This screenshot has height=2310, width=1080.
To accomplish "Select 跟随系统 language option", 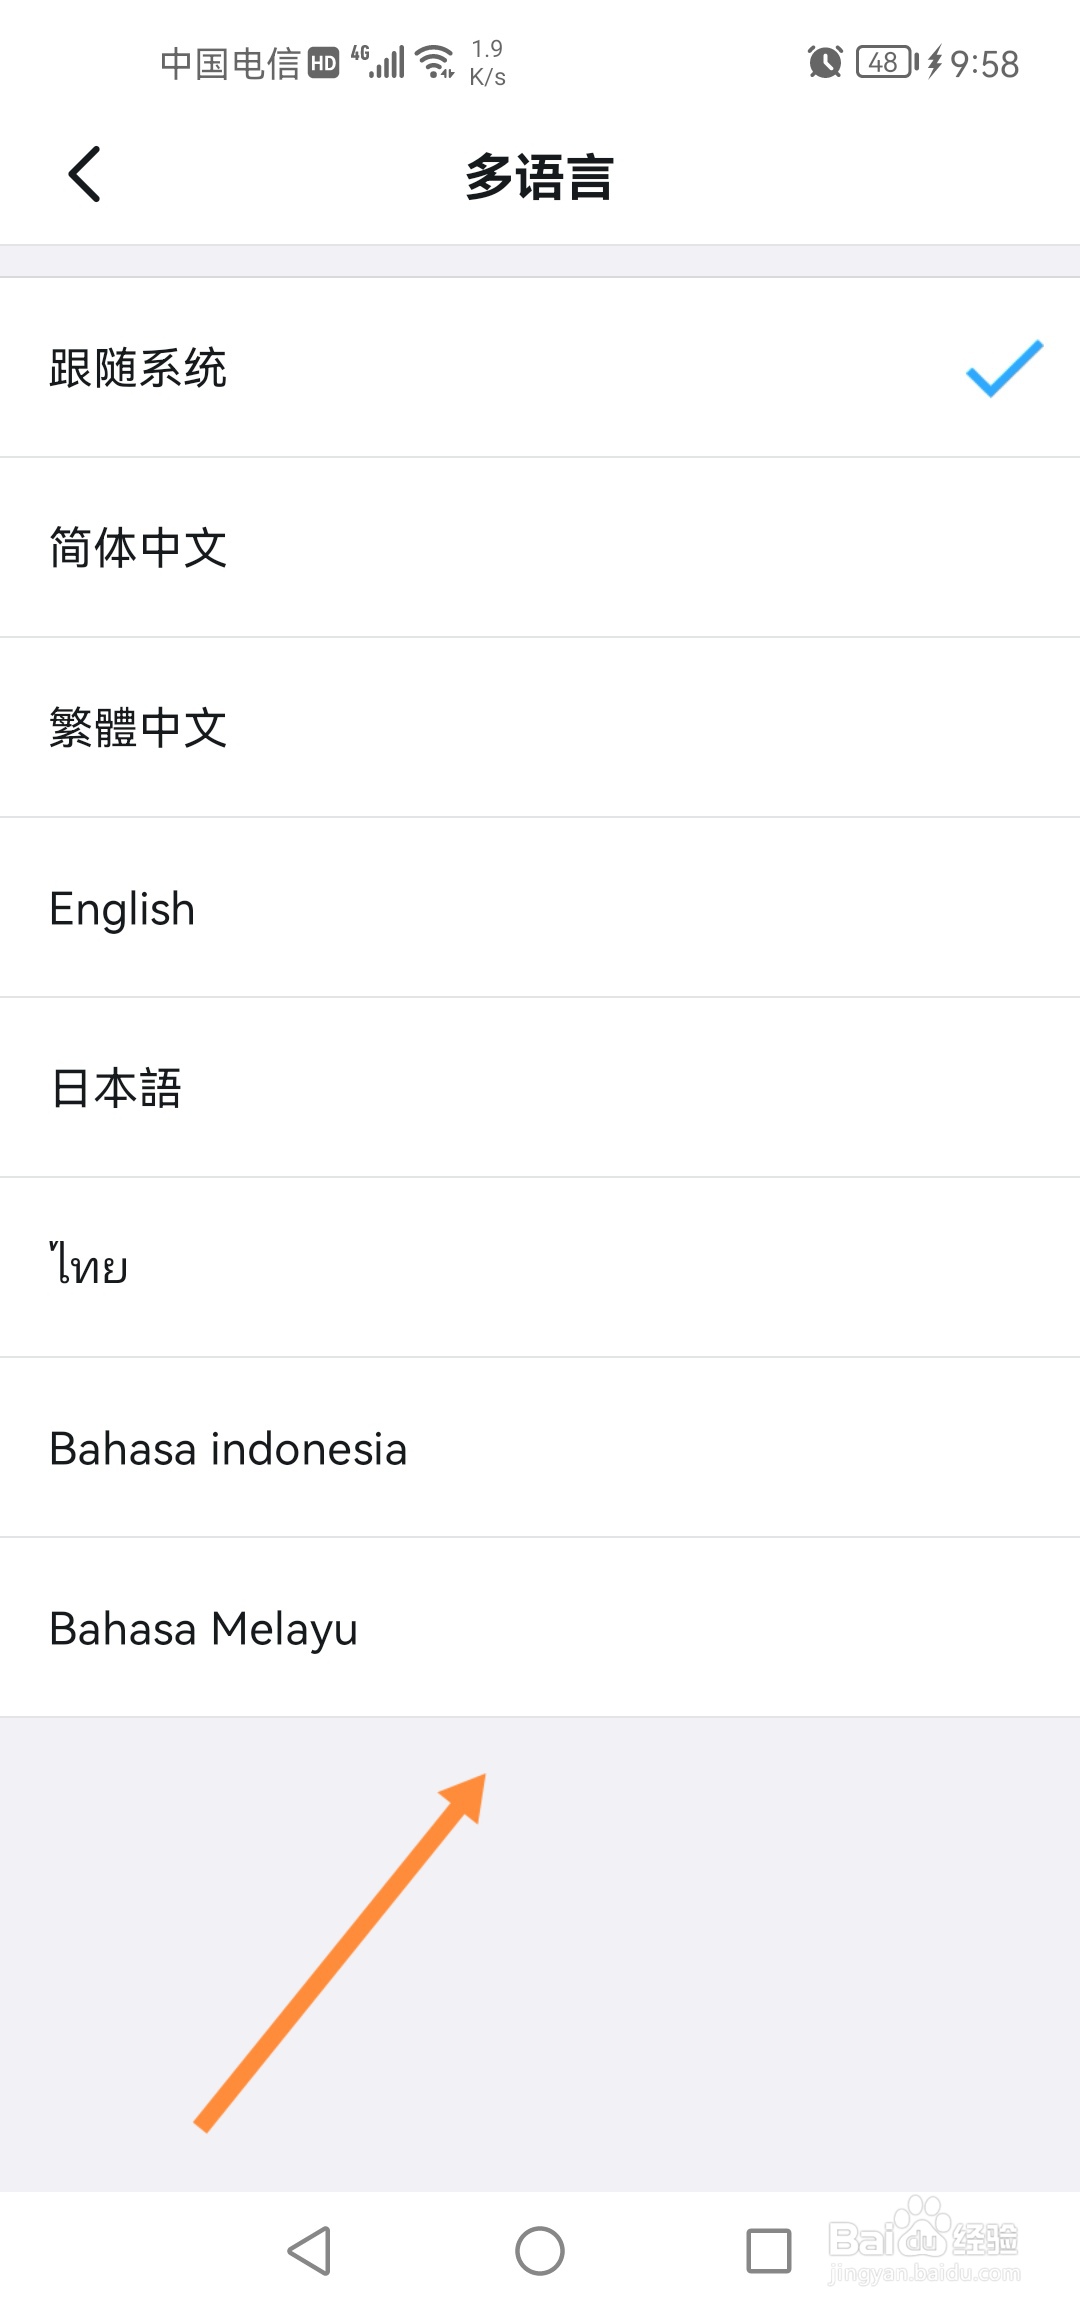I will pyautogui.click(x=138, y=368).
